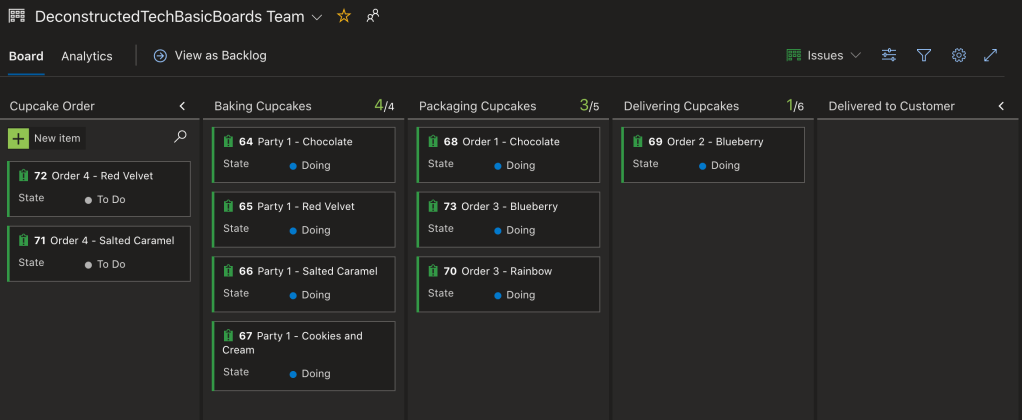Screen dimensions: 1022x420
Task: Open board settings gear icon
Action: click(x=958, y=55)
